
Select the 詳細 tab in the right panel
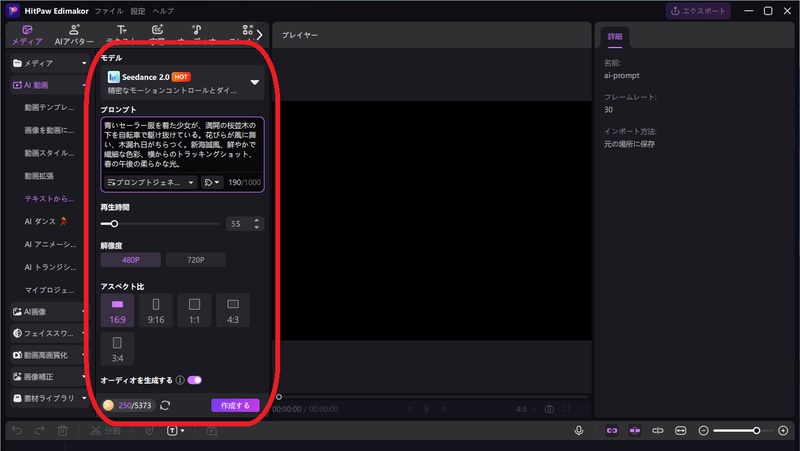click(x=615, y=37)
